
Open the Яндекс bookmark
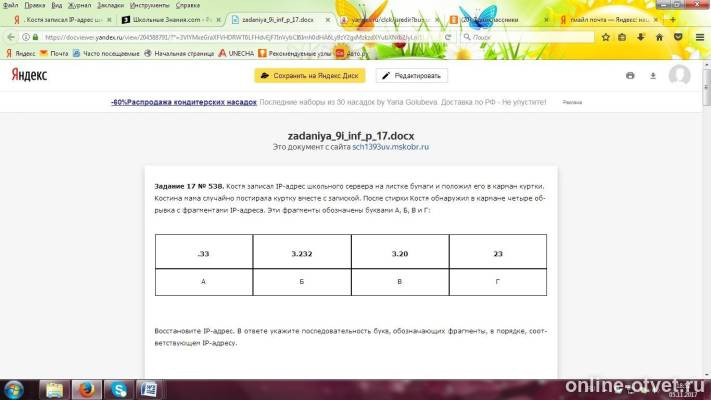(20, 54)
